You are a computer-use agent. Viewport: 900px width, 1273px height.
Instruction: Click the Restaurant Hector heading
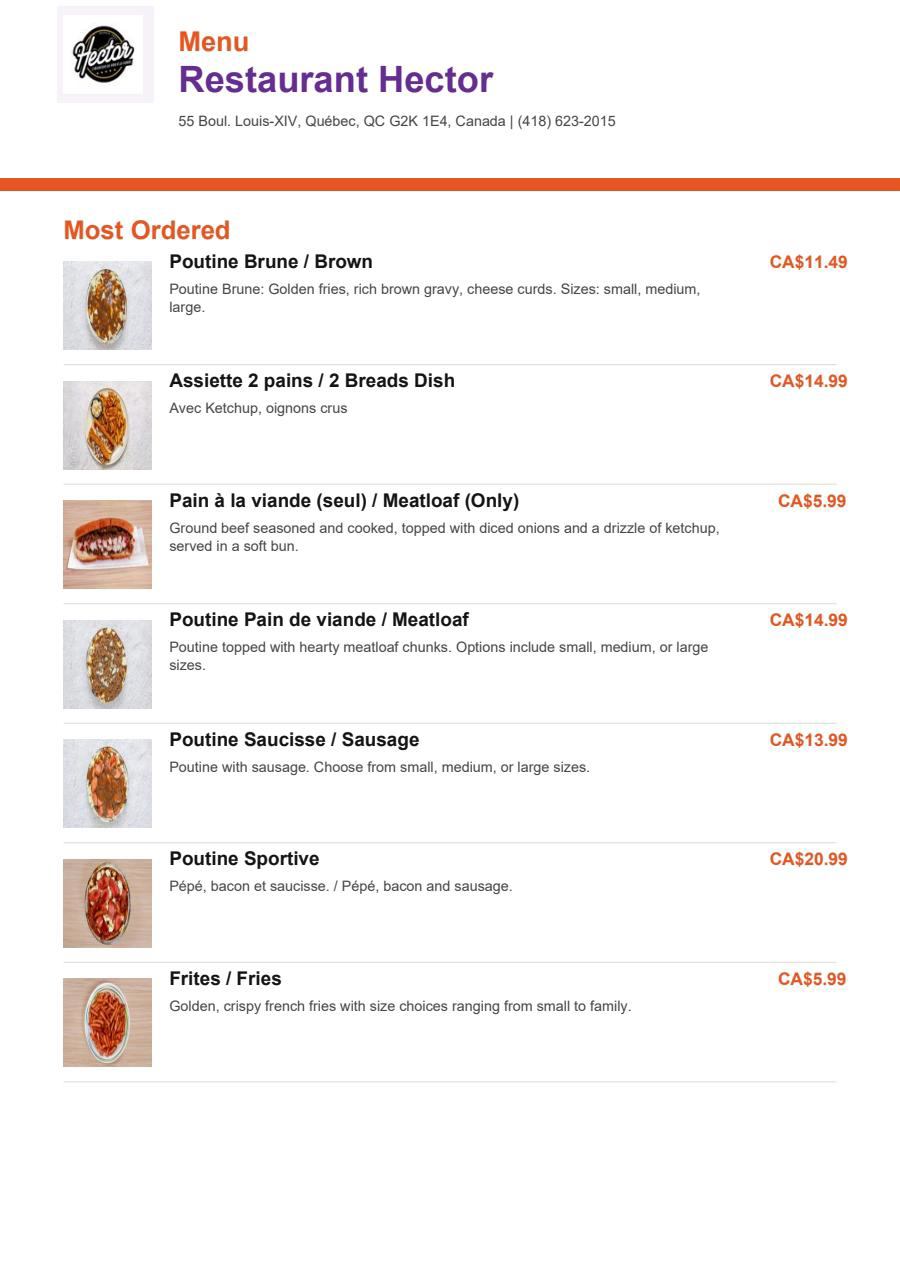point(336,80)
